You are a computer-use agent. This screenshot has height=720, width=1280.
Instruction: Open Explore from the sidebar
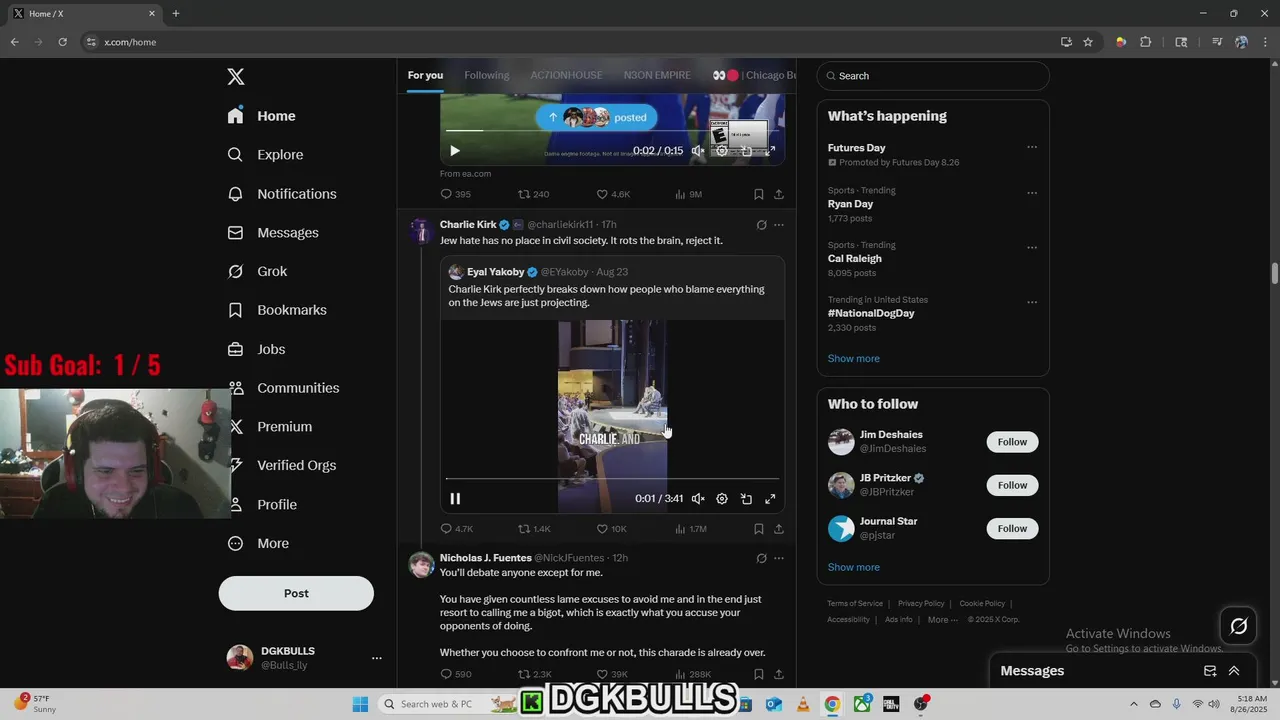pyautogui.click(x=265, y=155)
